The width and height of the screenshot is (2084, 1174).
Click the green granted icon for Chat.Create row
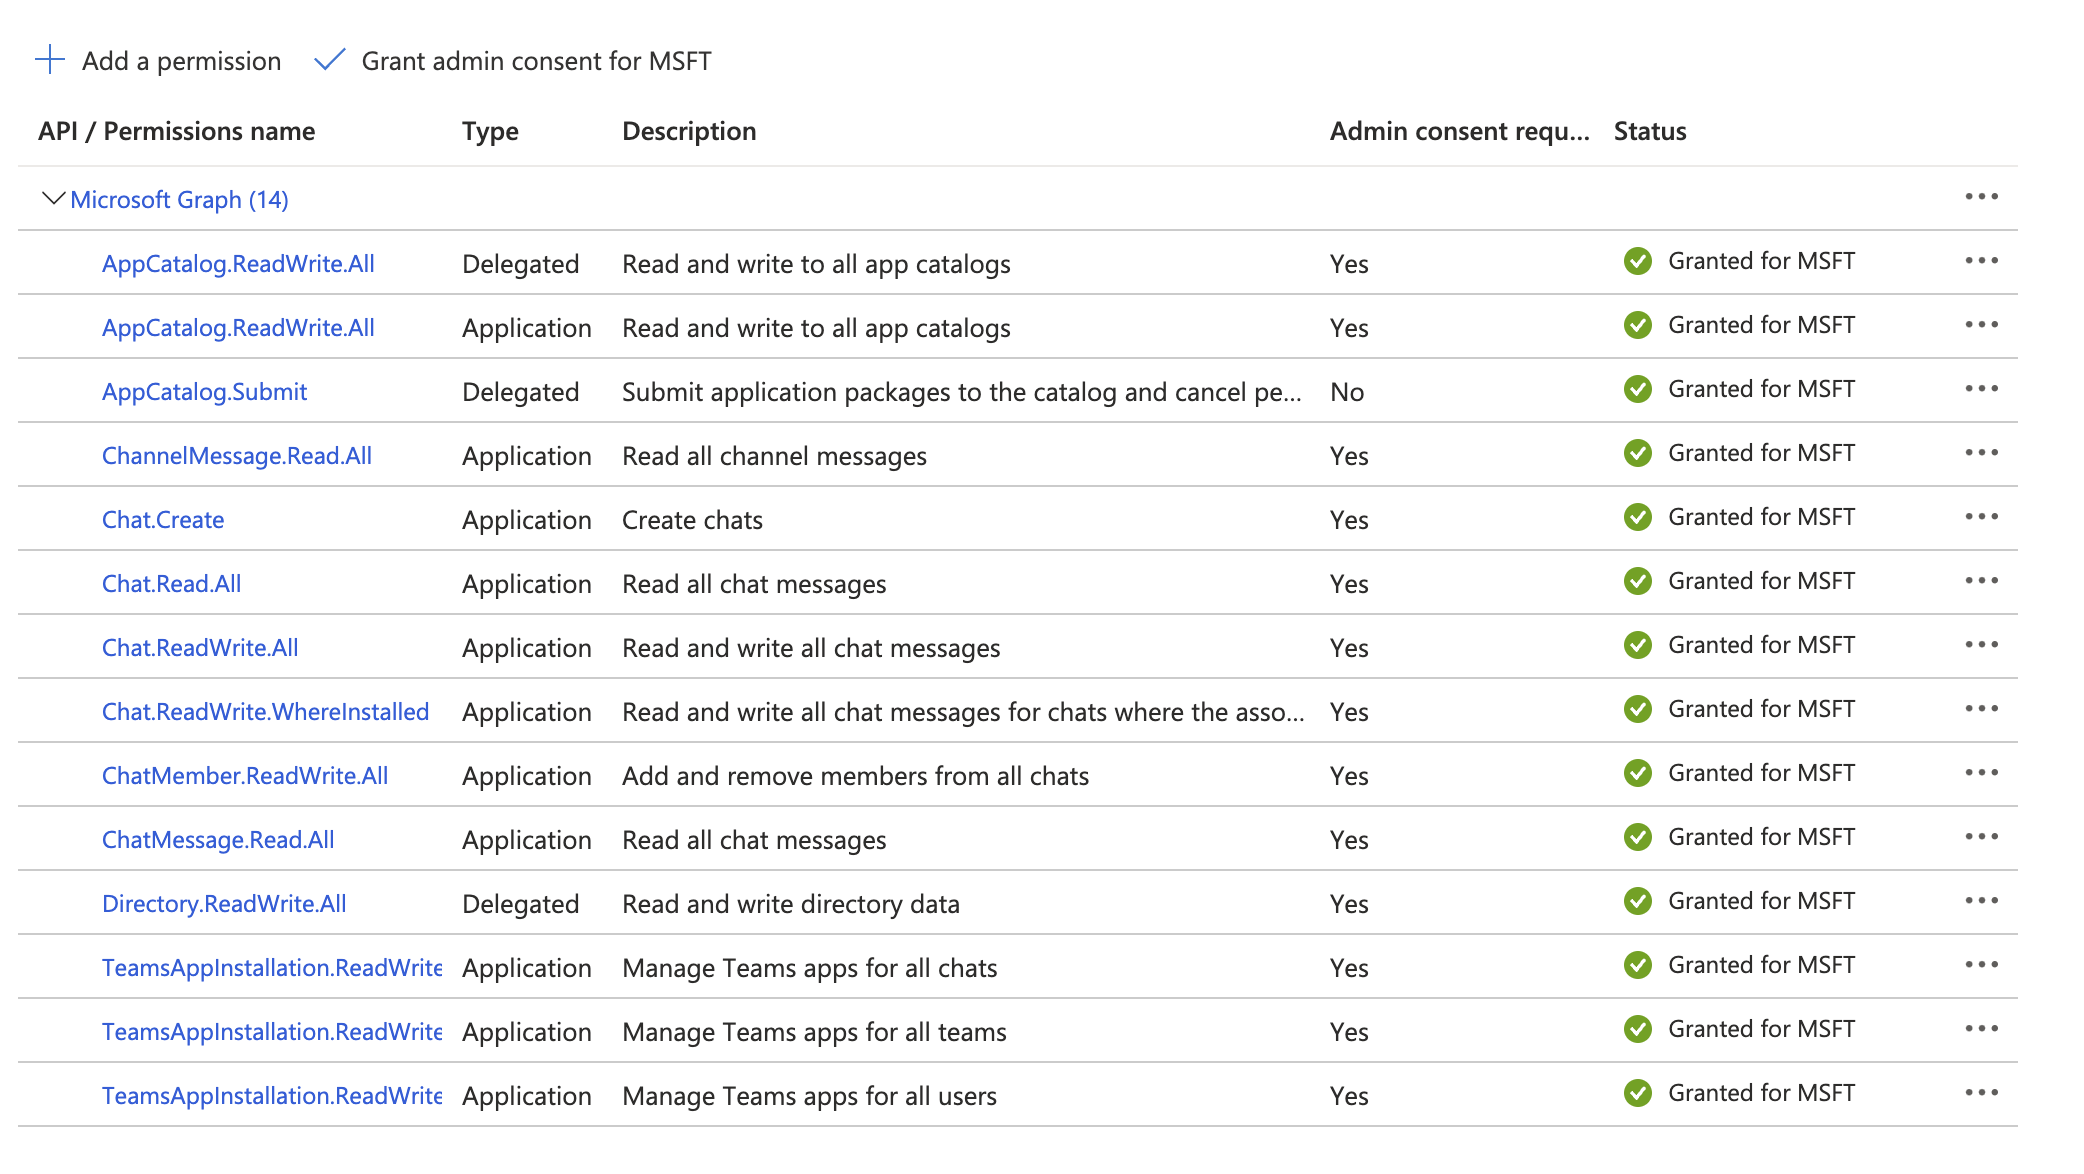[1637, 517]
